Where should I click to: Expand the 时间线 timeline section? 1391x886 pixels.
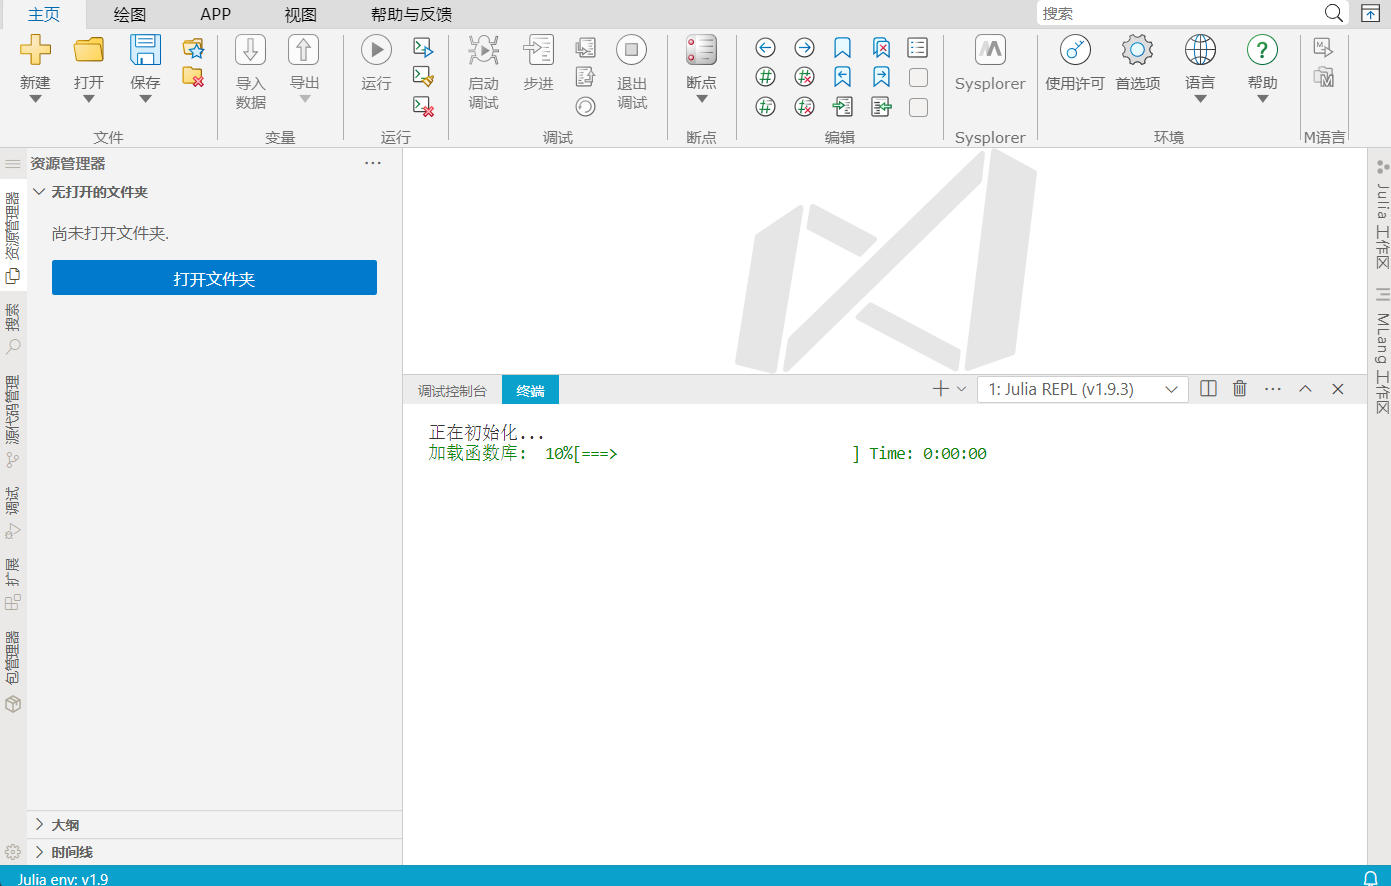click(71, 852)
